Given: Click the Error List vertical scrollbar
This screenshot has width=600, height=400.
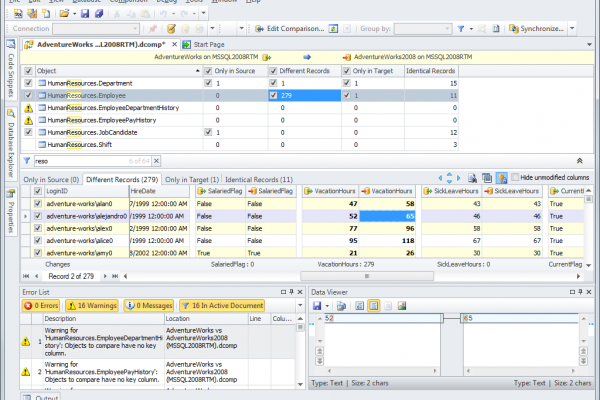Looking at the screenshot, I should click(300, 352).
